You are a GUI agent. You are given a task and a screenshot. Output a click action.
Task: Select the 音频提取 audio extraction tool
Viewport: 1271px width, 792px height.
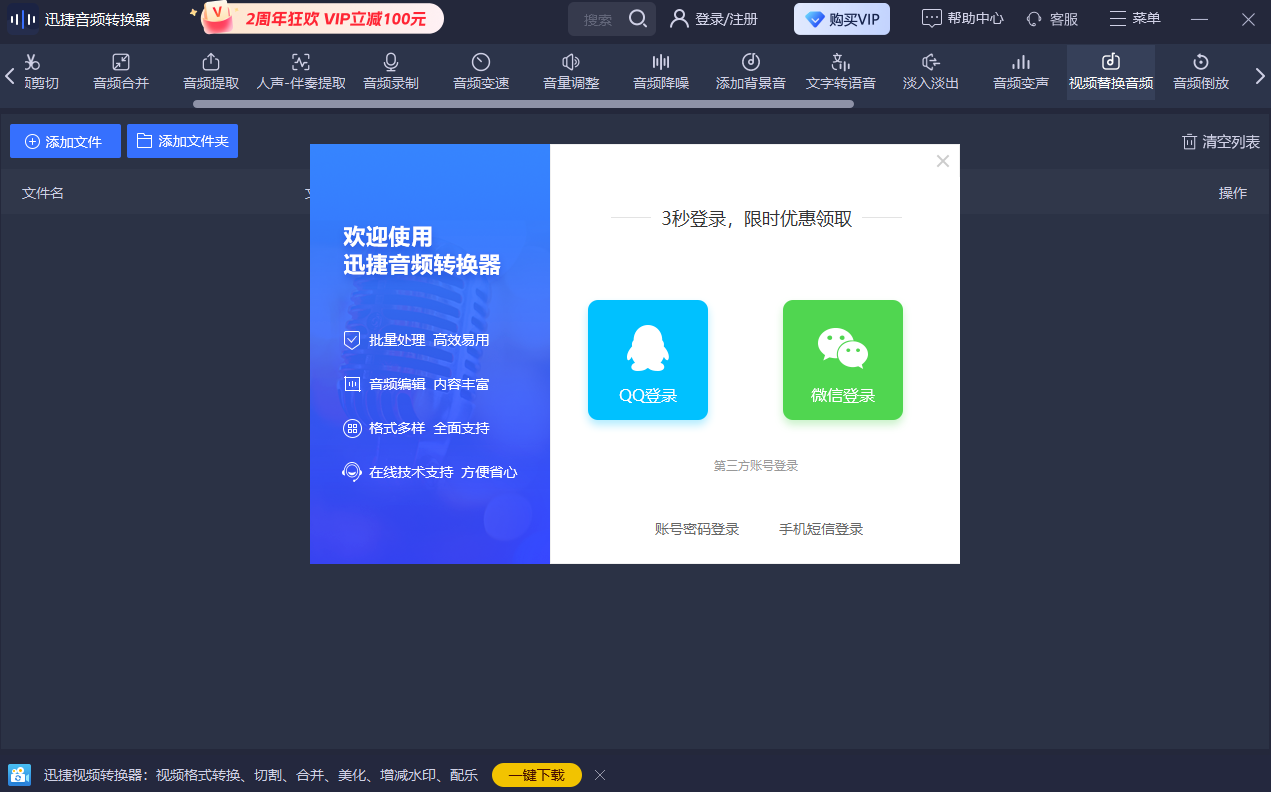click(x=210, y=71)
